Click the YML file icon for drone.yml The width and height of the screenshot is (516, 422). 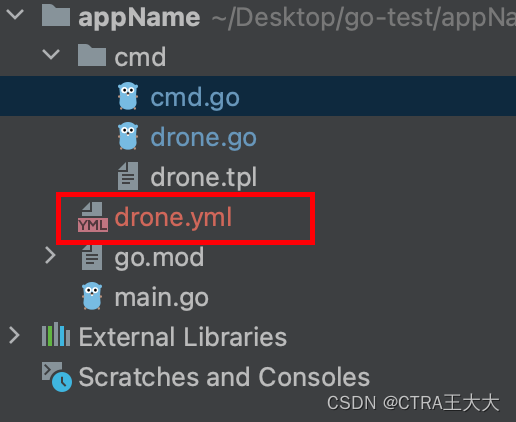(x=93, y=217)
